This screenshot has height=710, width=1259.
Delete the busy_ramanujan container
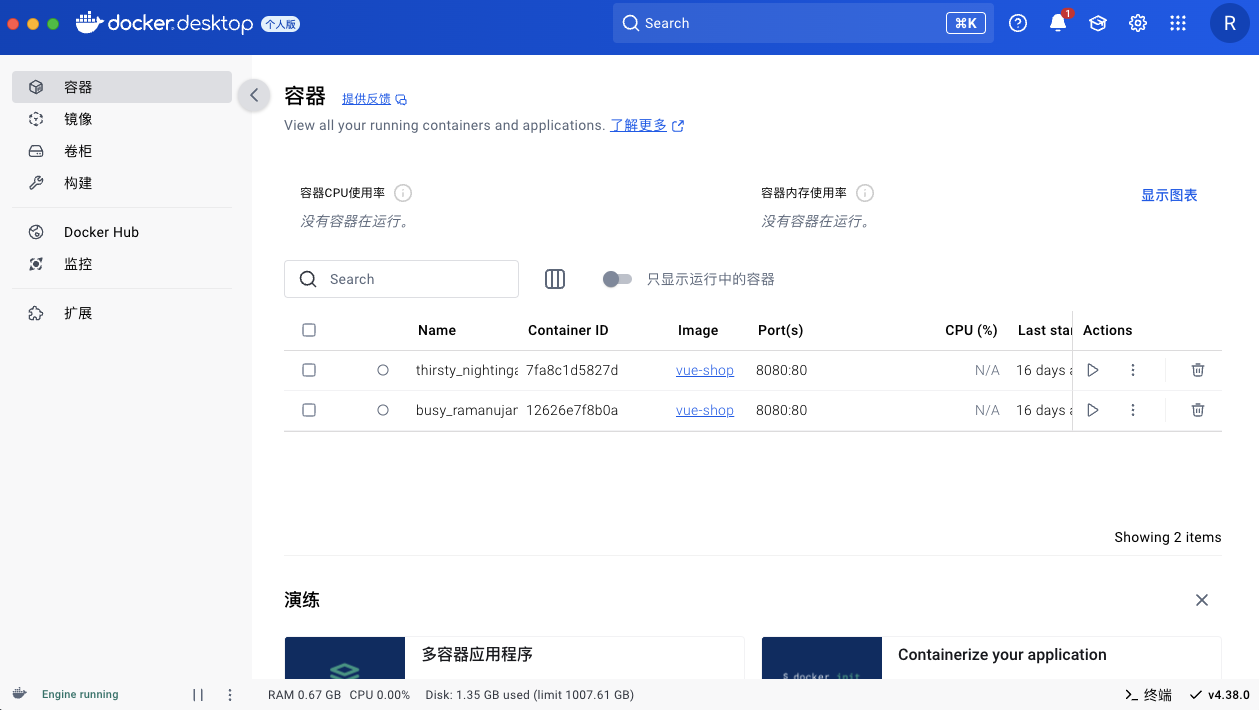pos(1197,410)
